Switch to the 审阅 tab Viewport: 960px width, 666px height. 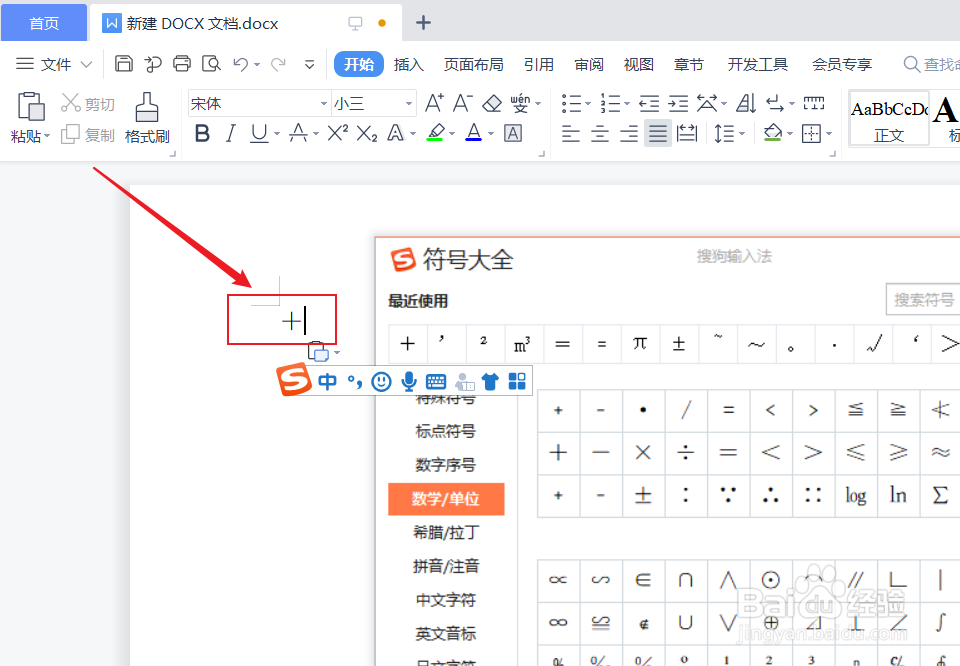coord(589,64)
